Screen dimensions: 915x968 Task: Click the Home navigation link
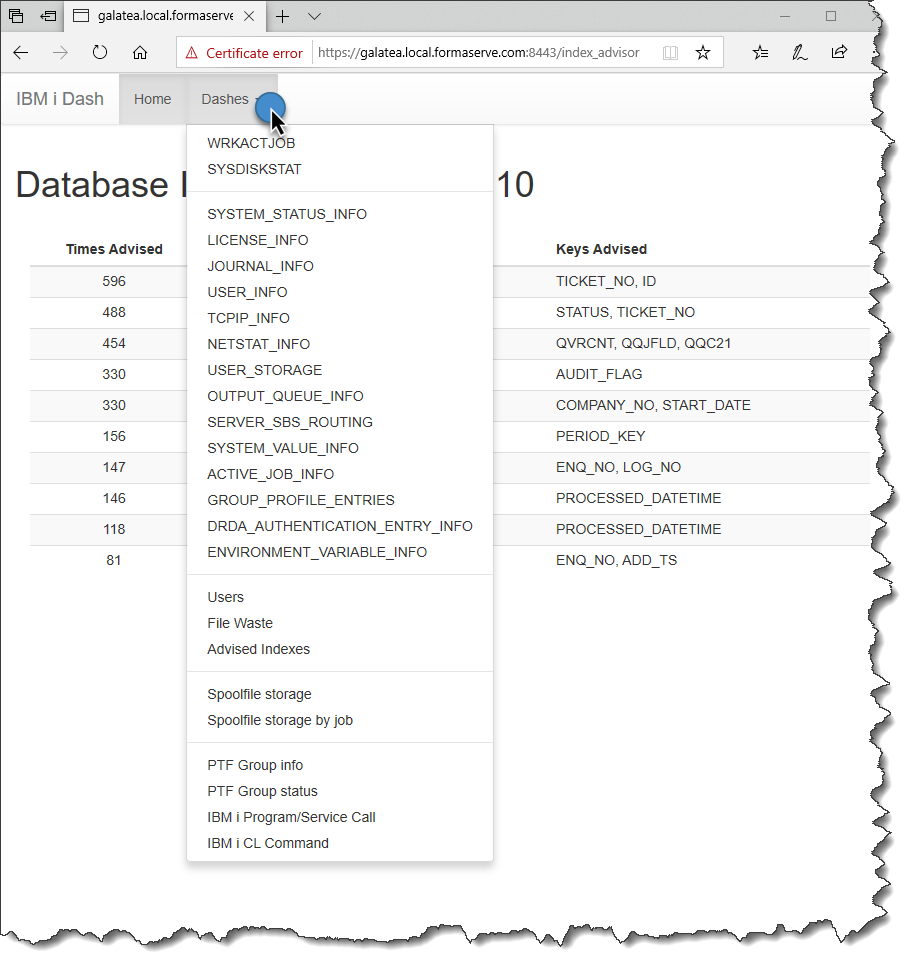click(x=152, y=99)
